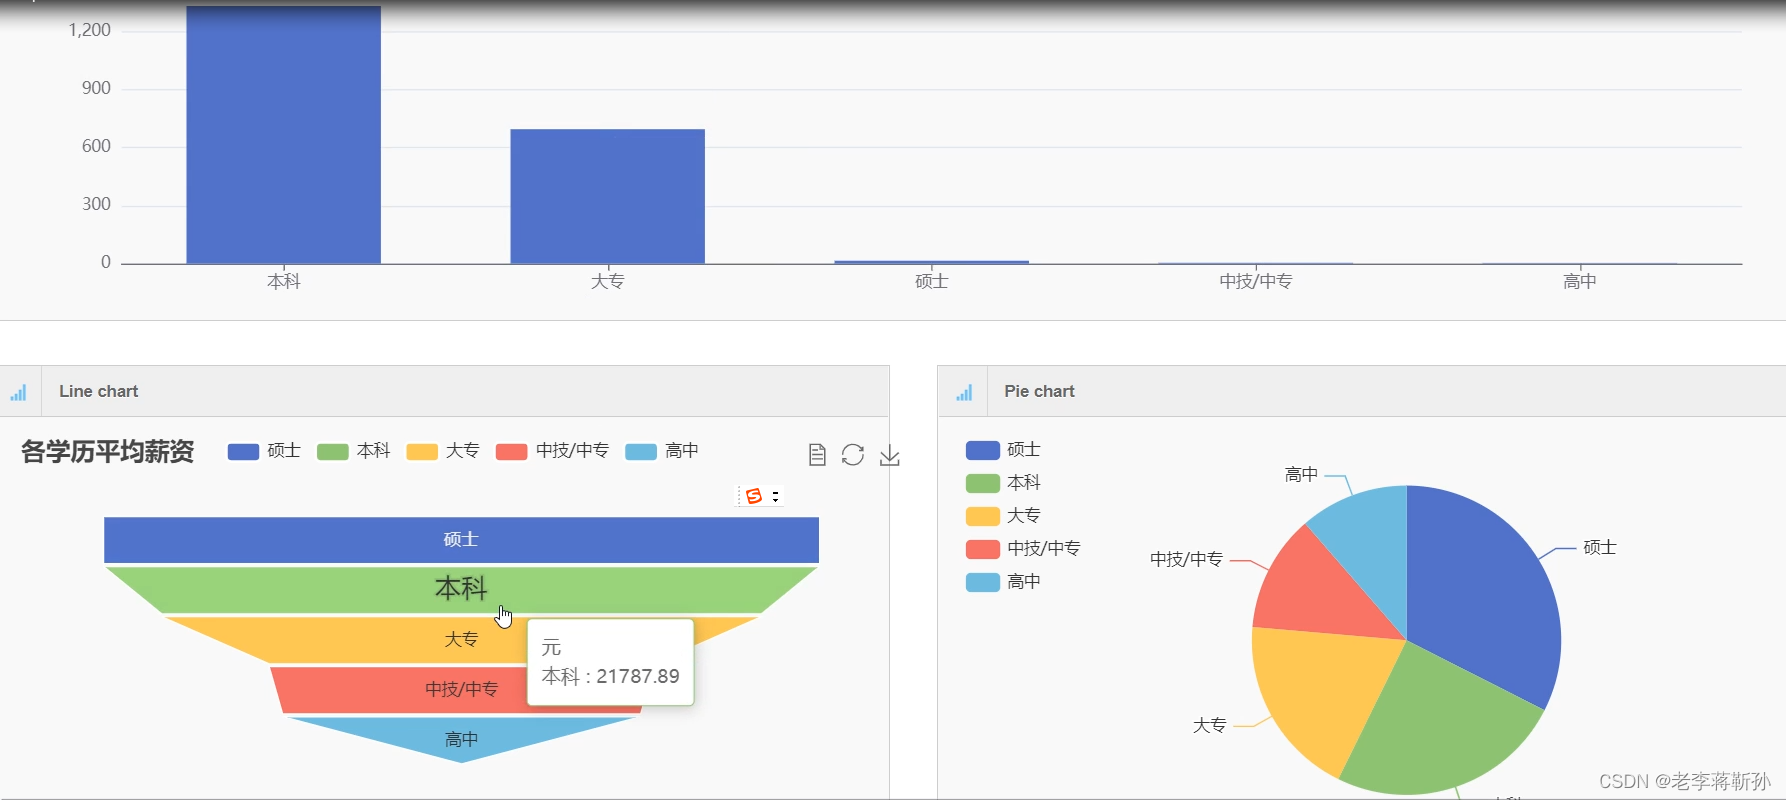Toggle 高中 legend in pie chart

point(1003,582)
